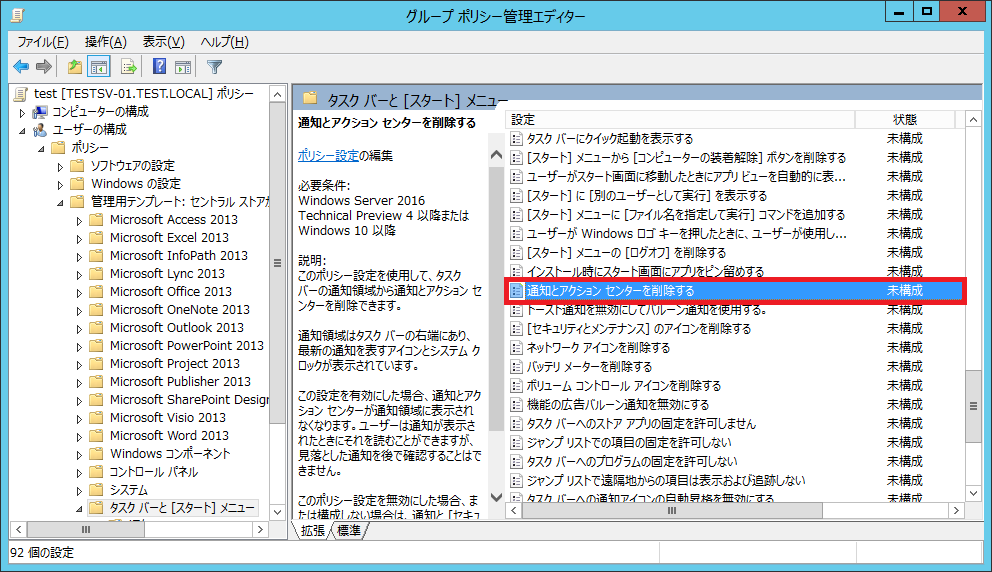Click the settings list horizontal scrollbar thumb
This screenshot has height=572, width=992.
pos(672,510)
